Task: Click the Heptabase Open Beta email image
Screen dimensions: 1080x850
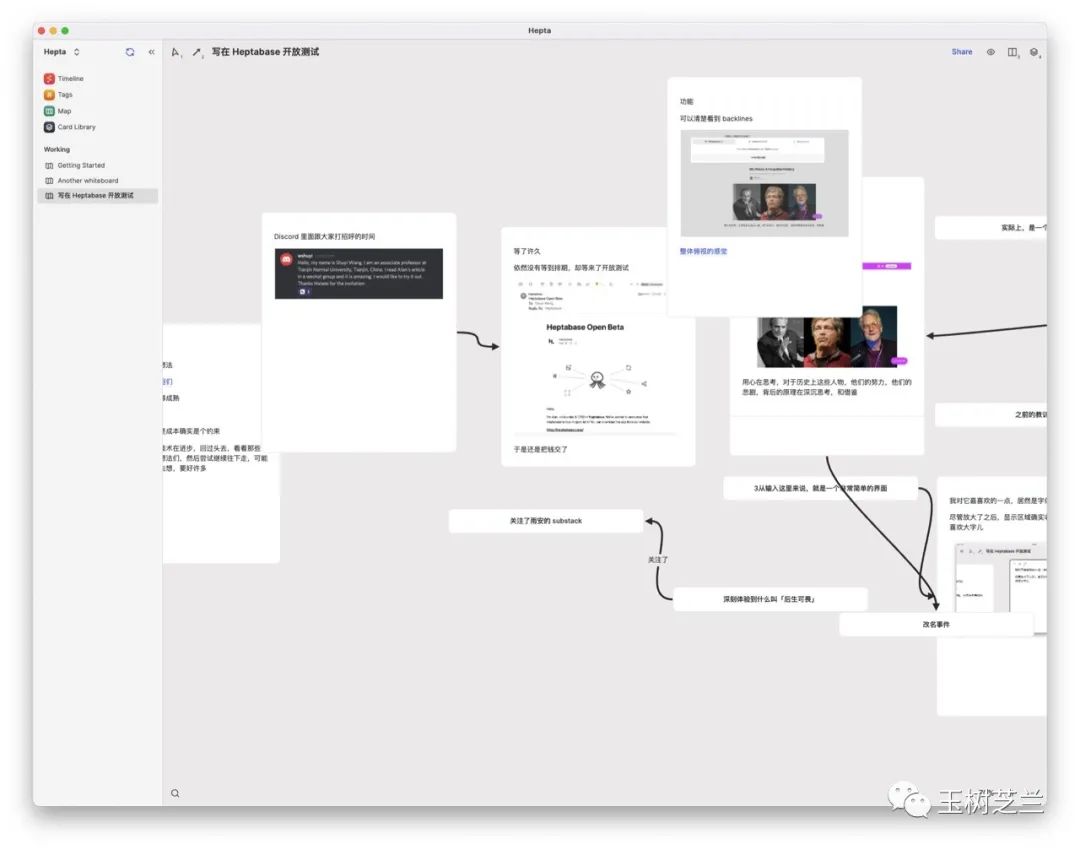Action: point(596,357)
